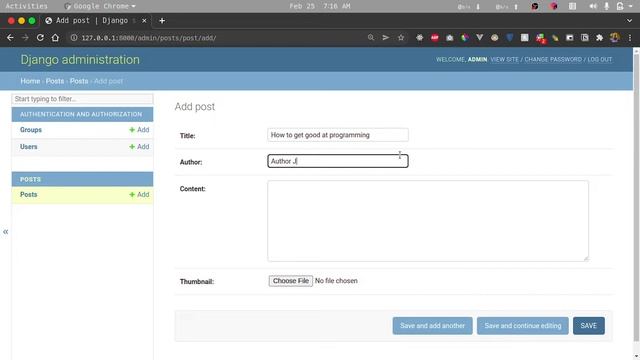Click Save and continue editing

click(x=523, y=326)
